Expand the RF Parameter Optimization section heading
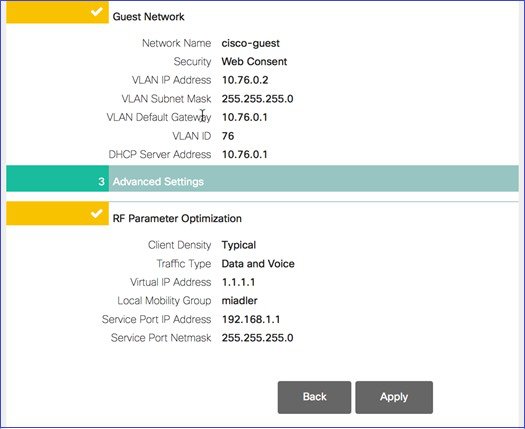 [x=177, y=219]
